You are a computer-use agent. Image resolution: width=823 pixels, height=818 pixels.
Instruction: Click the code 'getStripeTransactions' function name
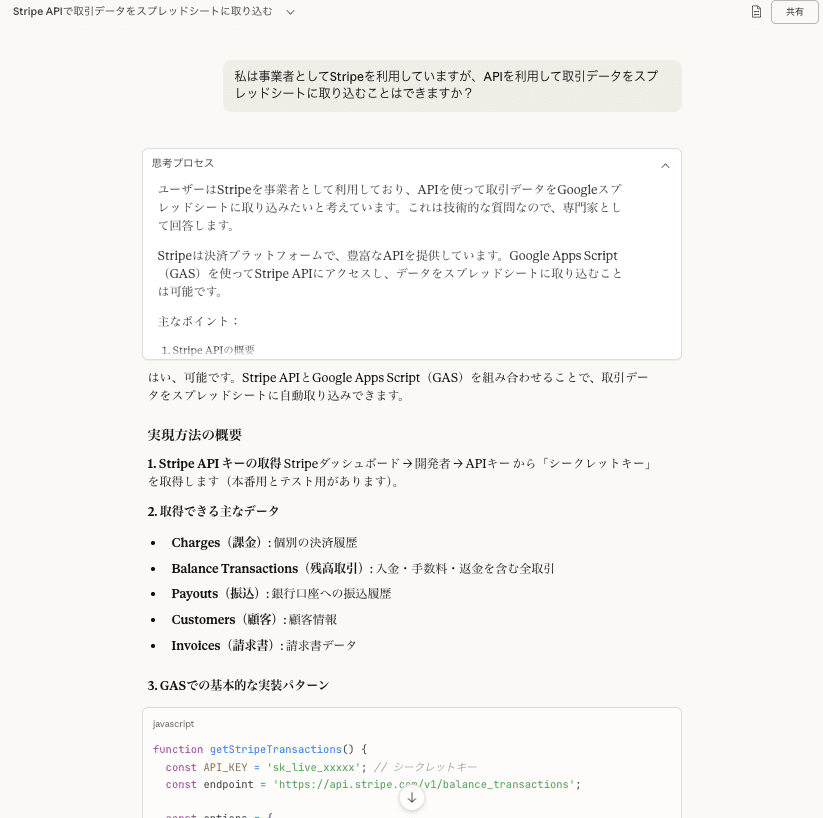[x=276, y=749]
